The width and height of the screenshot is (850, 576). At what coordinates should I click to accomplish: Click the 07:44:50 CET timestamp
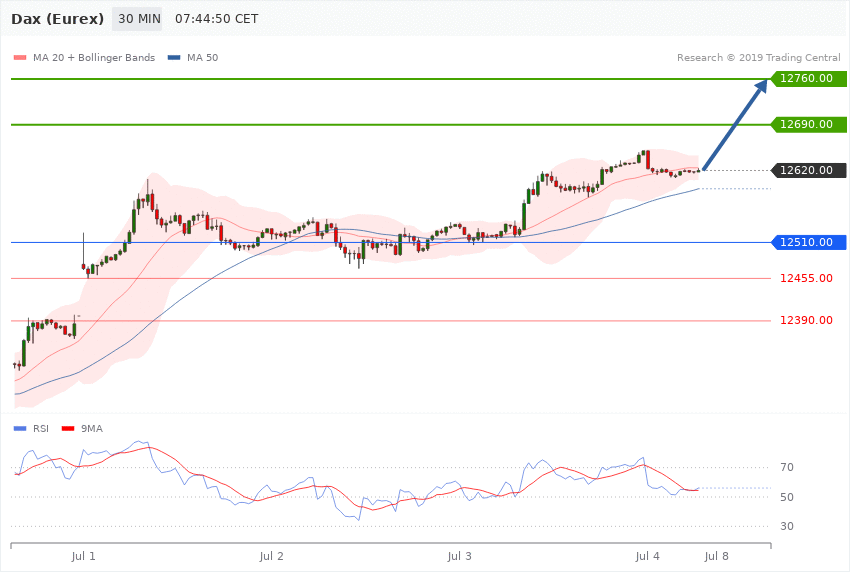[x=216, y=19]
